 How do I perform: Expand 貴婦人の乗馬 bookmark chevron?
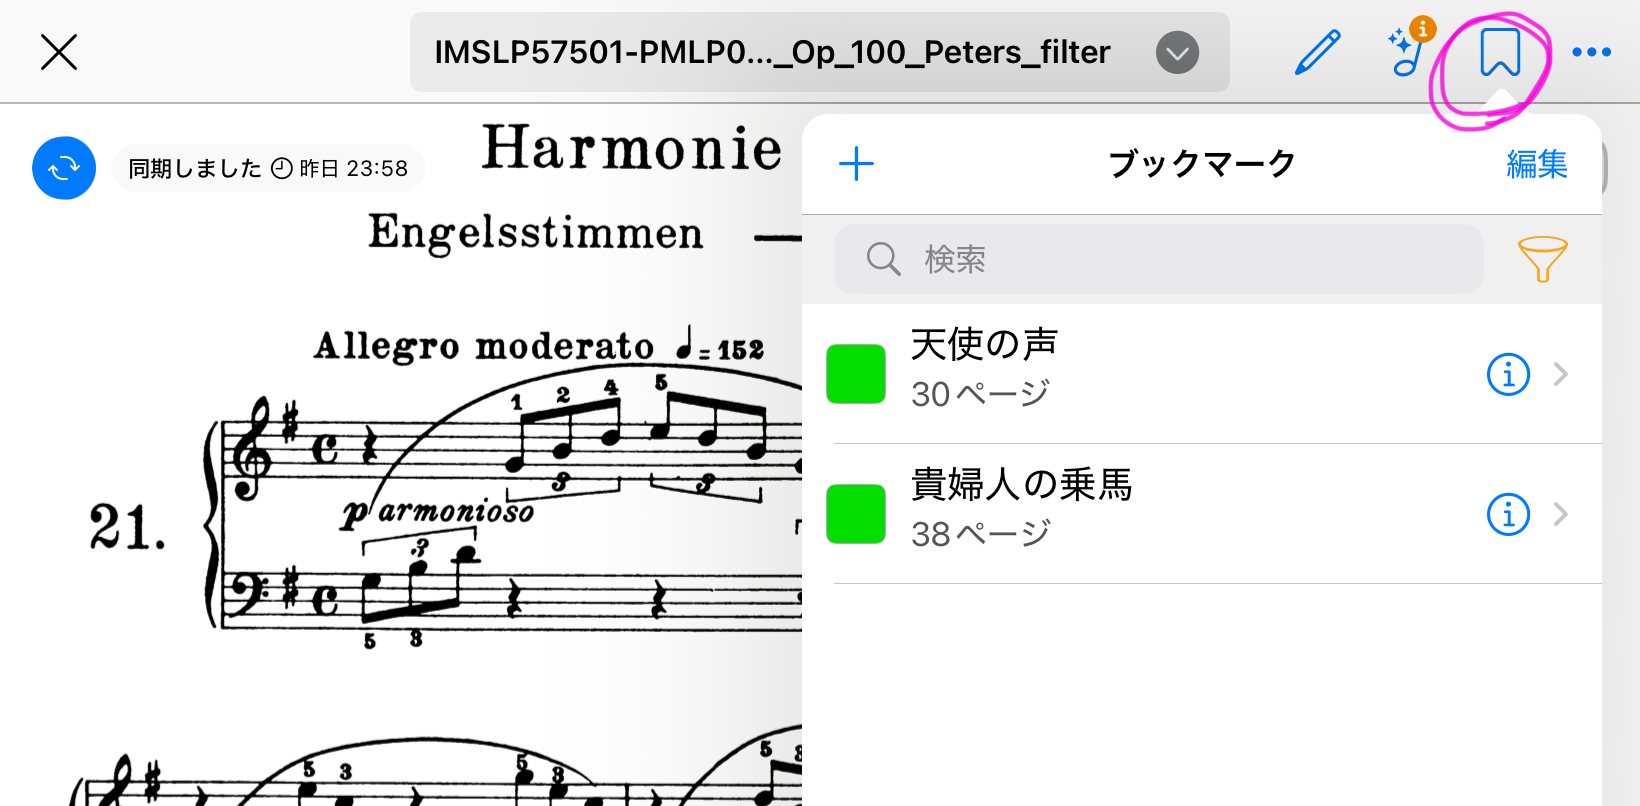(x=1560, y=515)
